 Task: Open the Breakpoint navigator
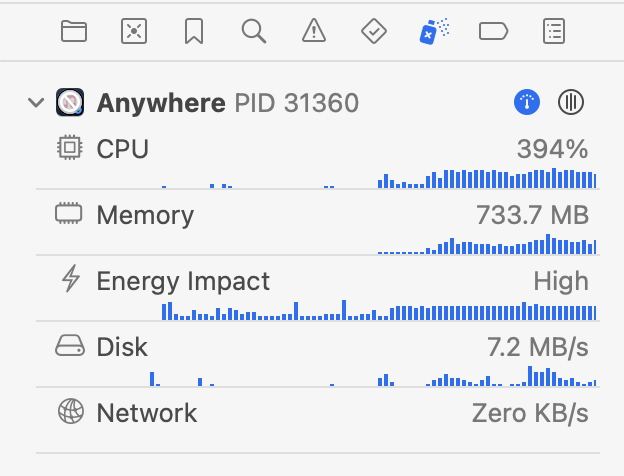click(493, 31)
